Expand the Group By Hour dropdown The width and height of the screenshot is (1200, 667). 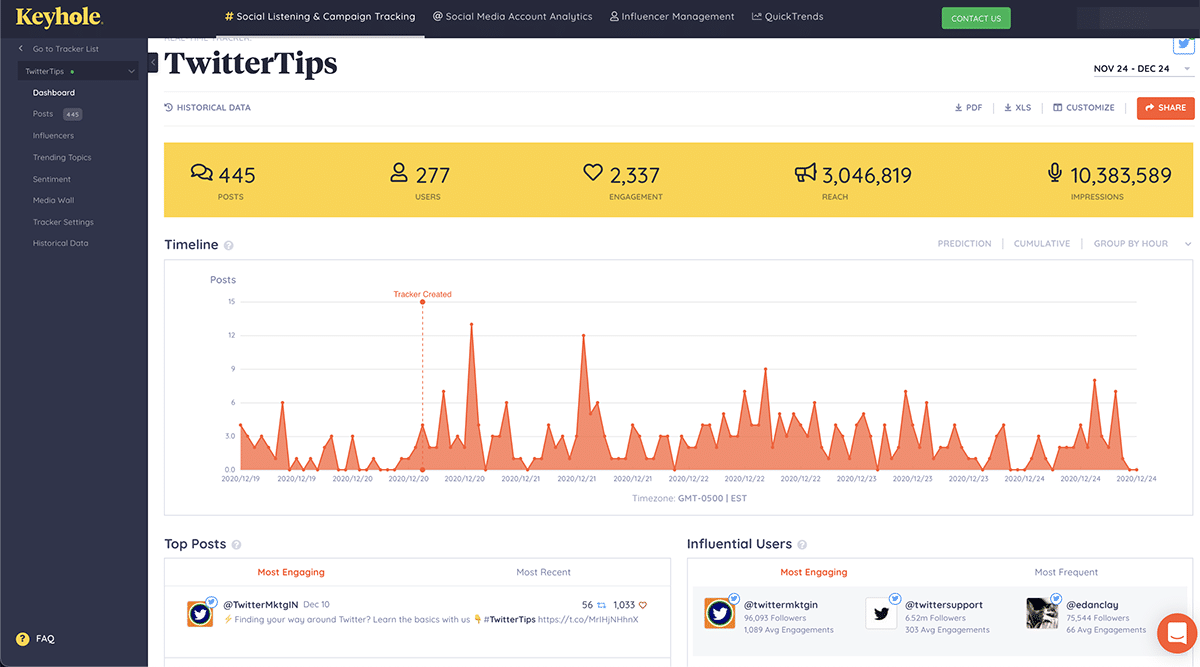pos(1142,244)
